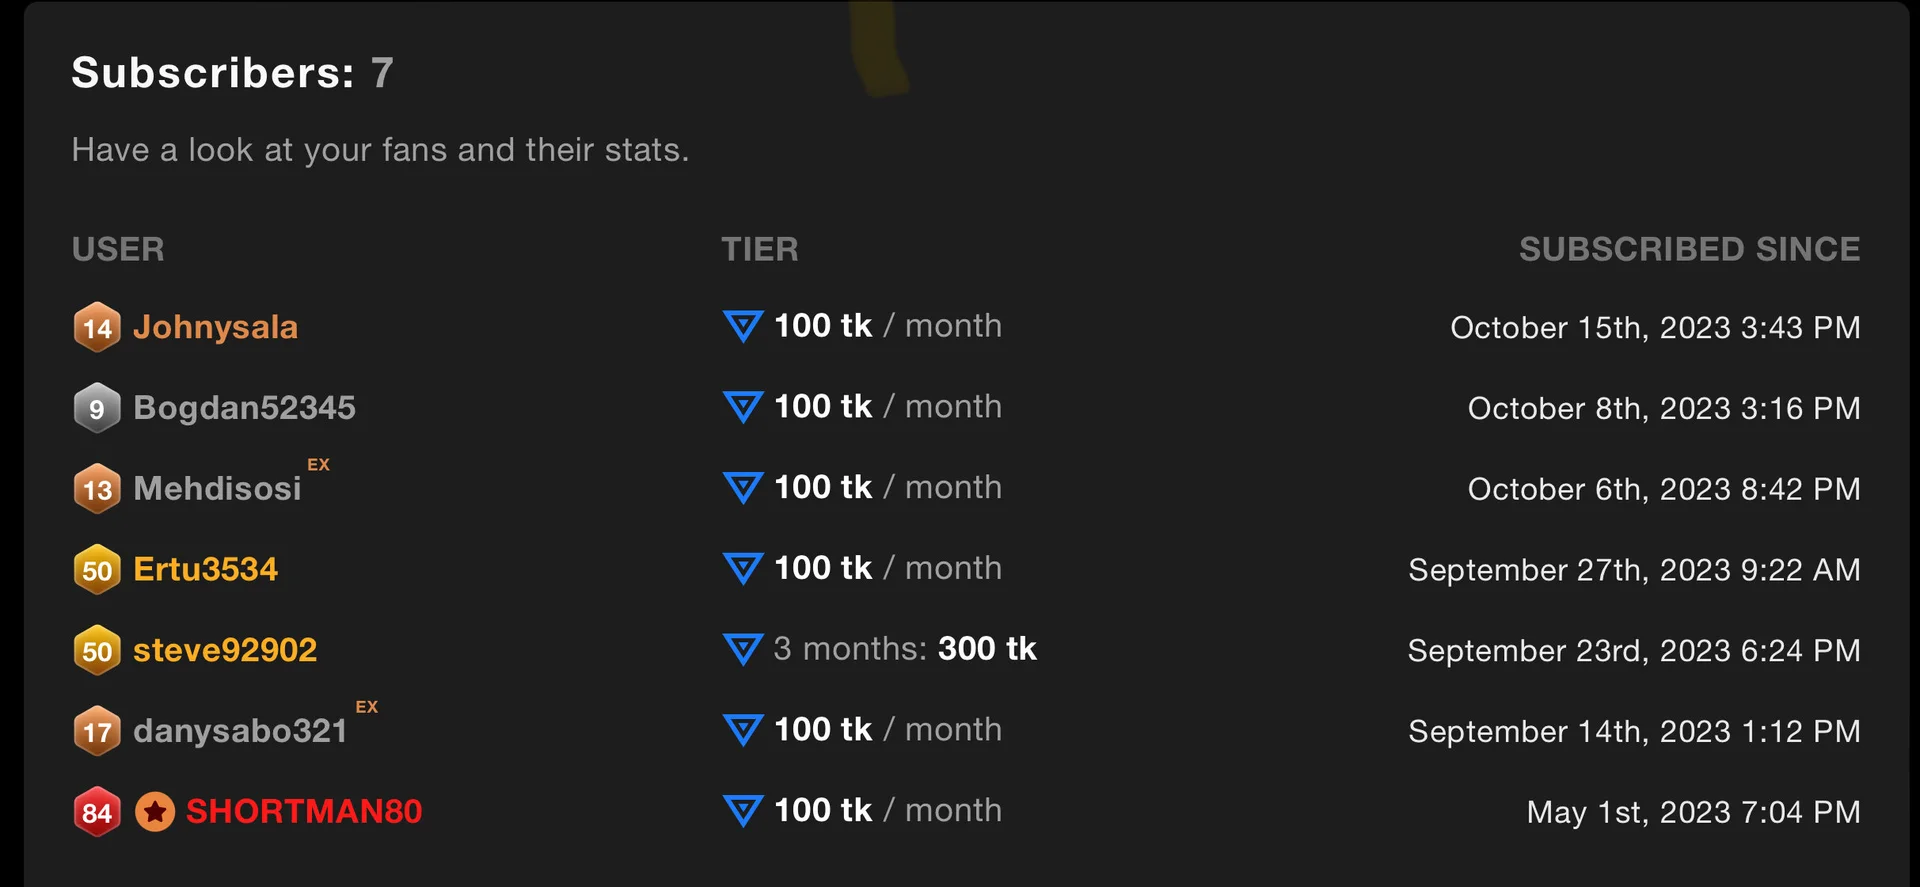Open Johnysala's user profile

pyautogui.click(x=215, y=327)
